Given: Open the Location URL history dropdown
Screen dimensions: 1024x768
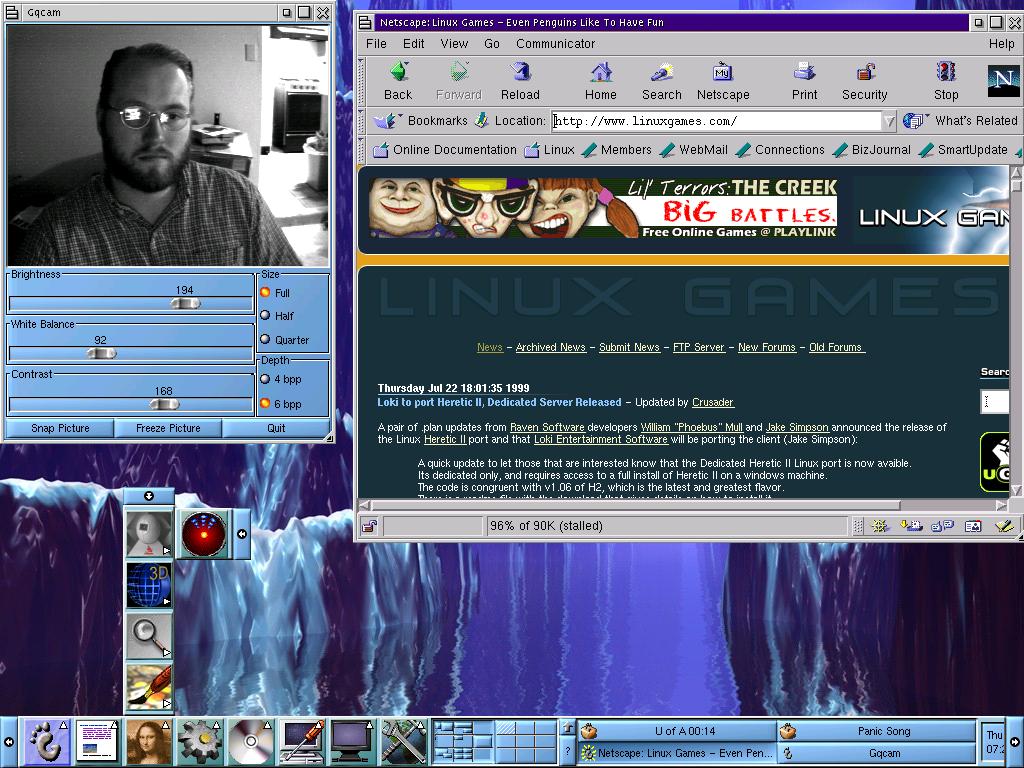Looking at the screenshot, I should (888, 121).
